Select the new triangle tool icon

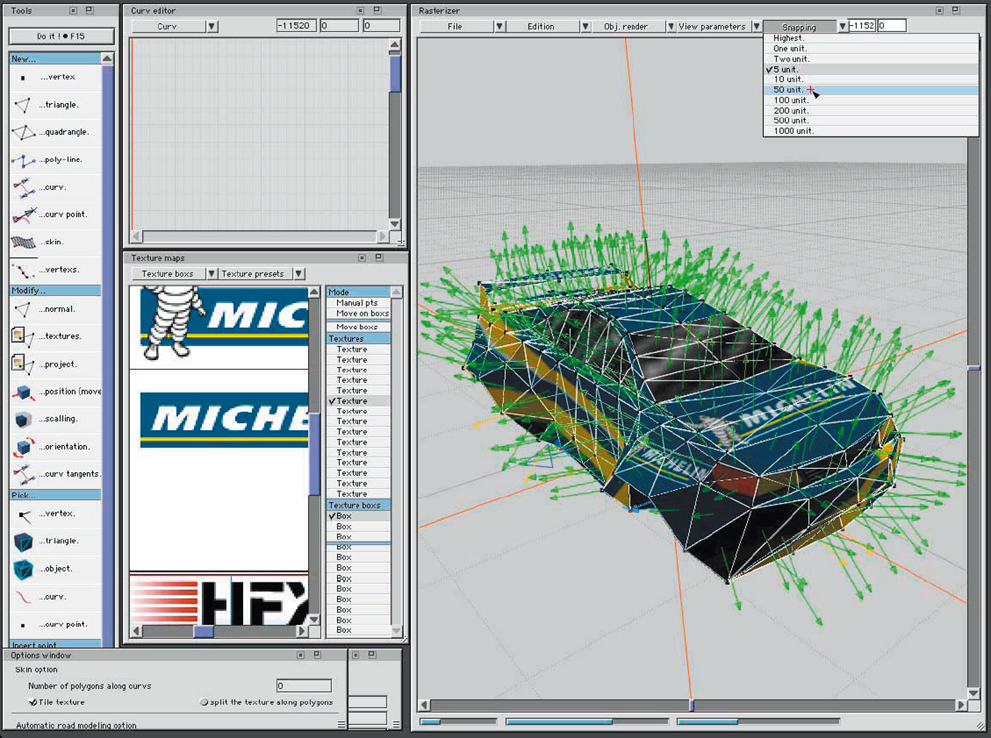[23, 104]
